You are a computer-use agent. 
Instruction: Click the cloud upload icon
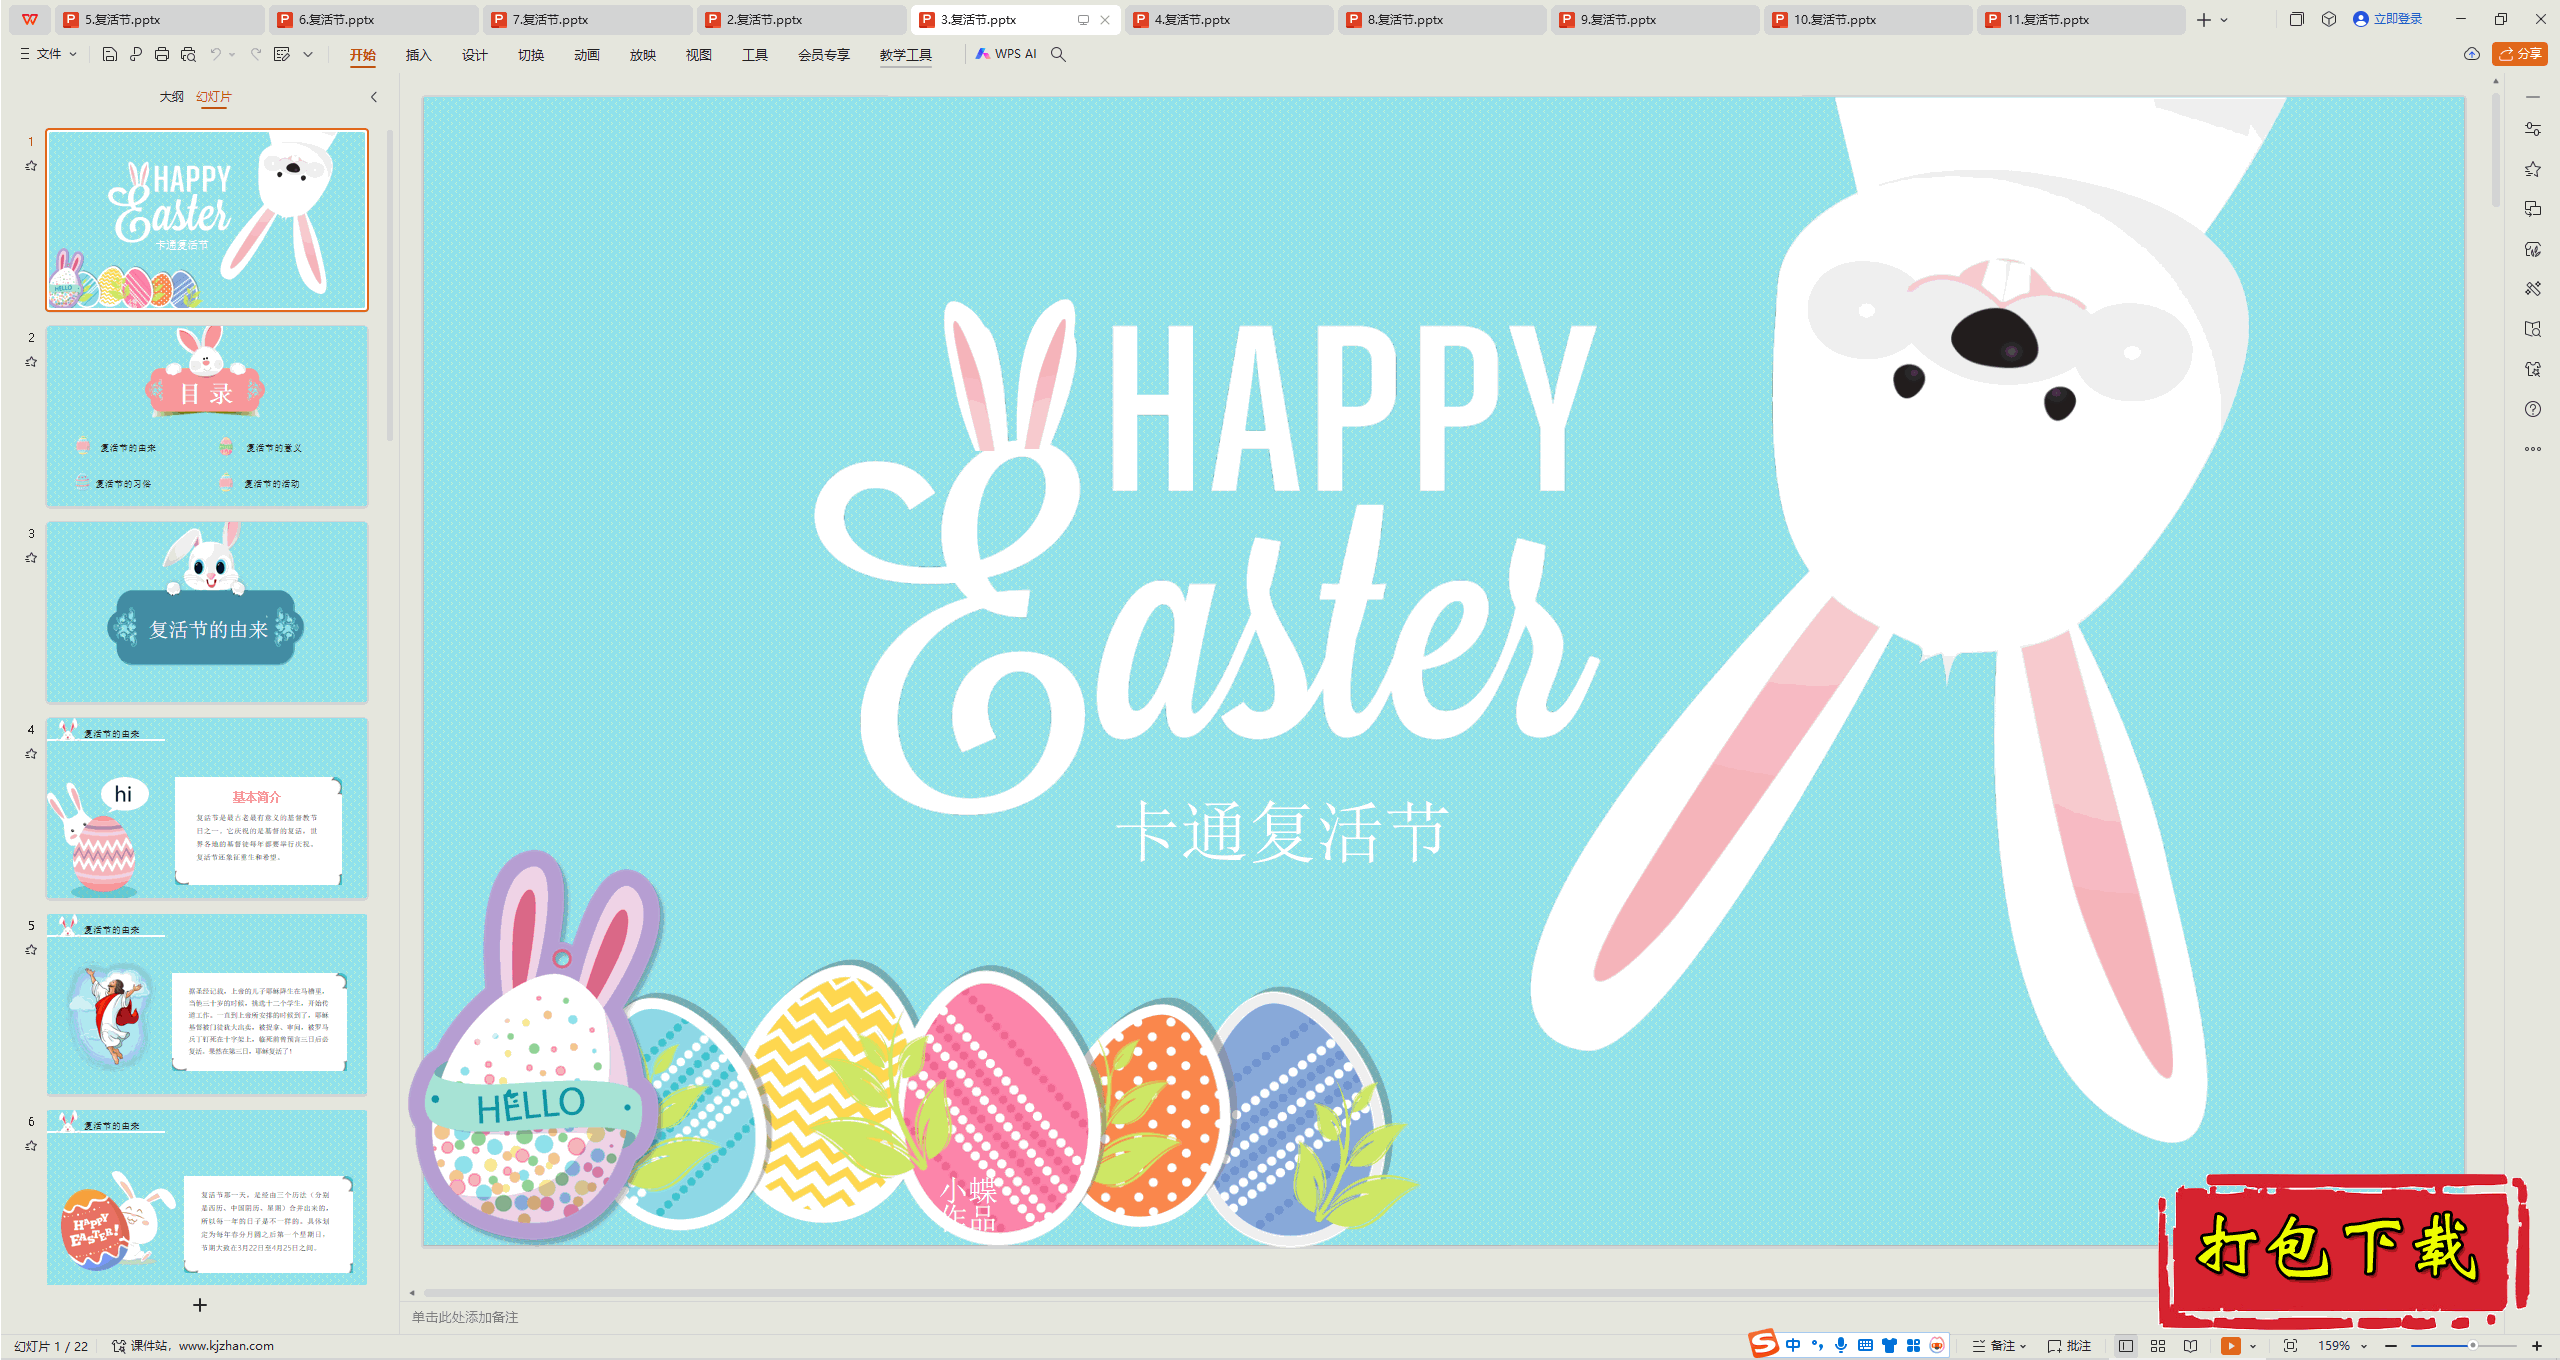click(2472, 54)
